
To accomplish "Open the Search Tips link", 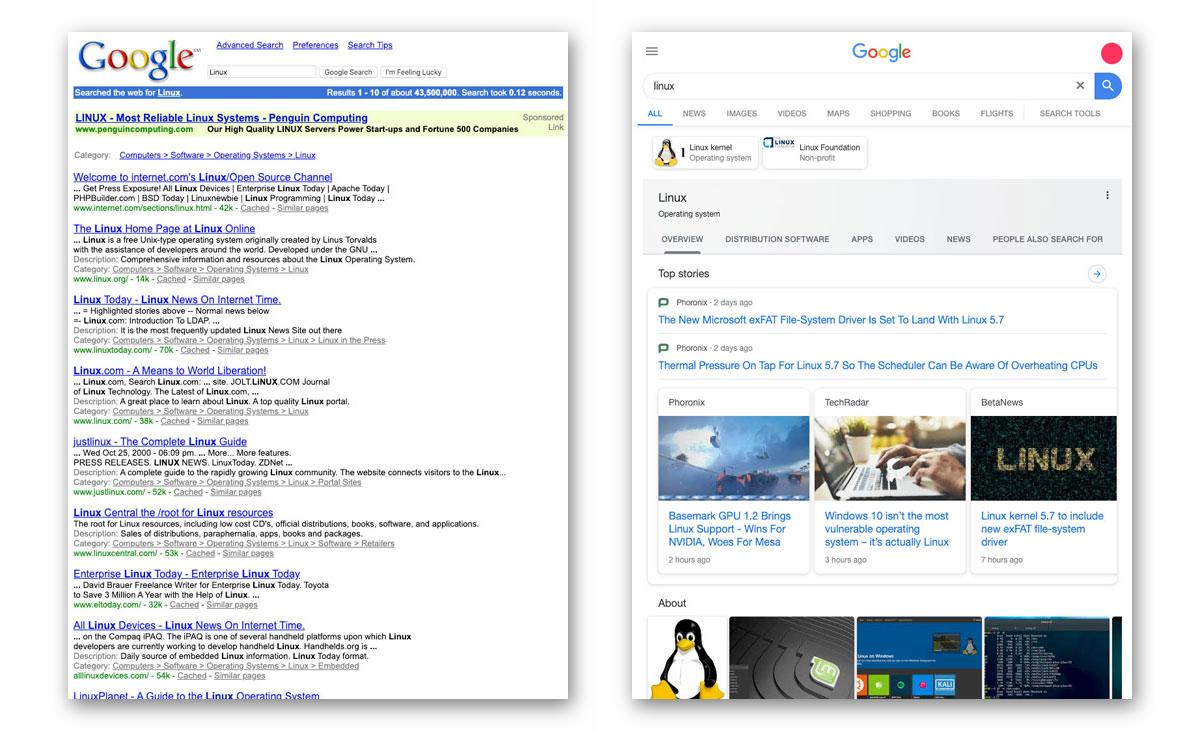I will (x=370, y=45).
